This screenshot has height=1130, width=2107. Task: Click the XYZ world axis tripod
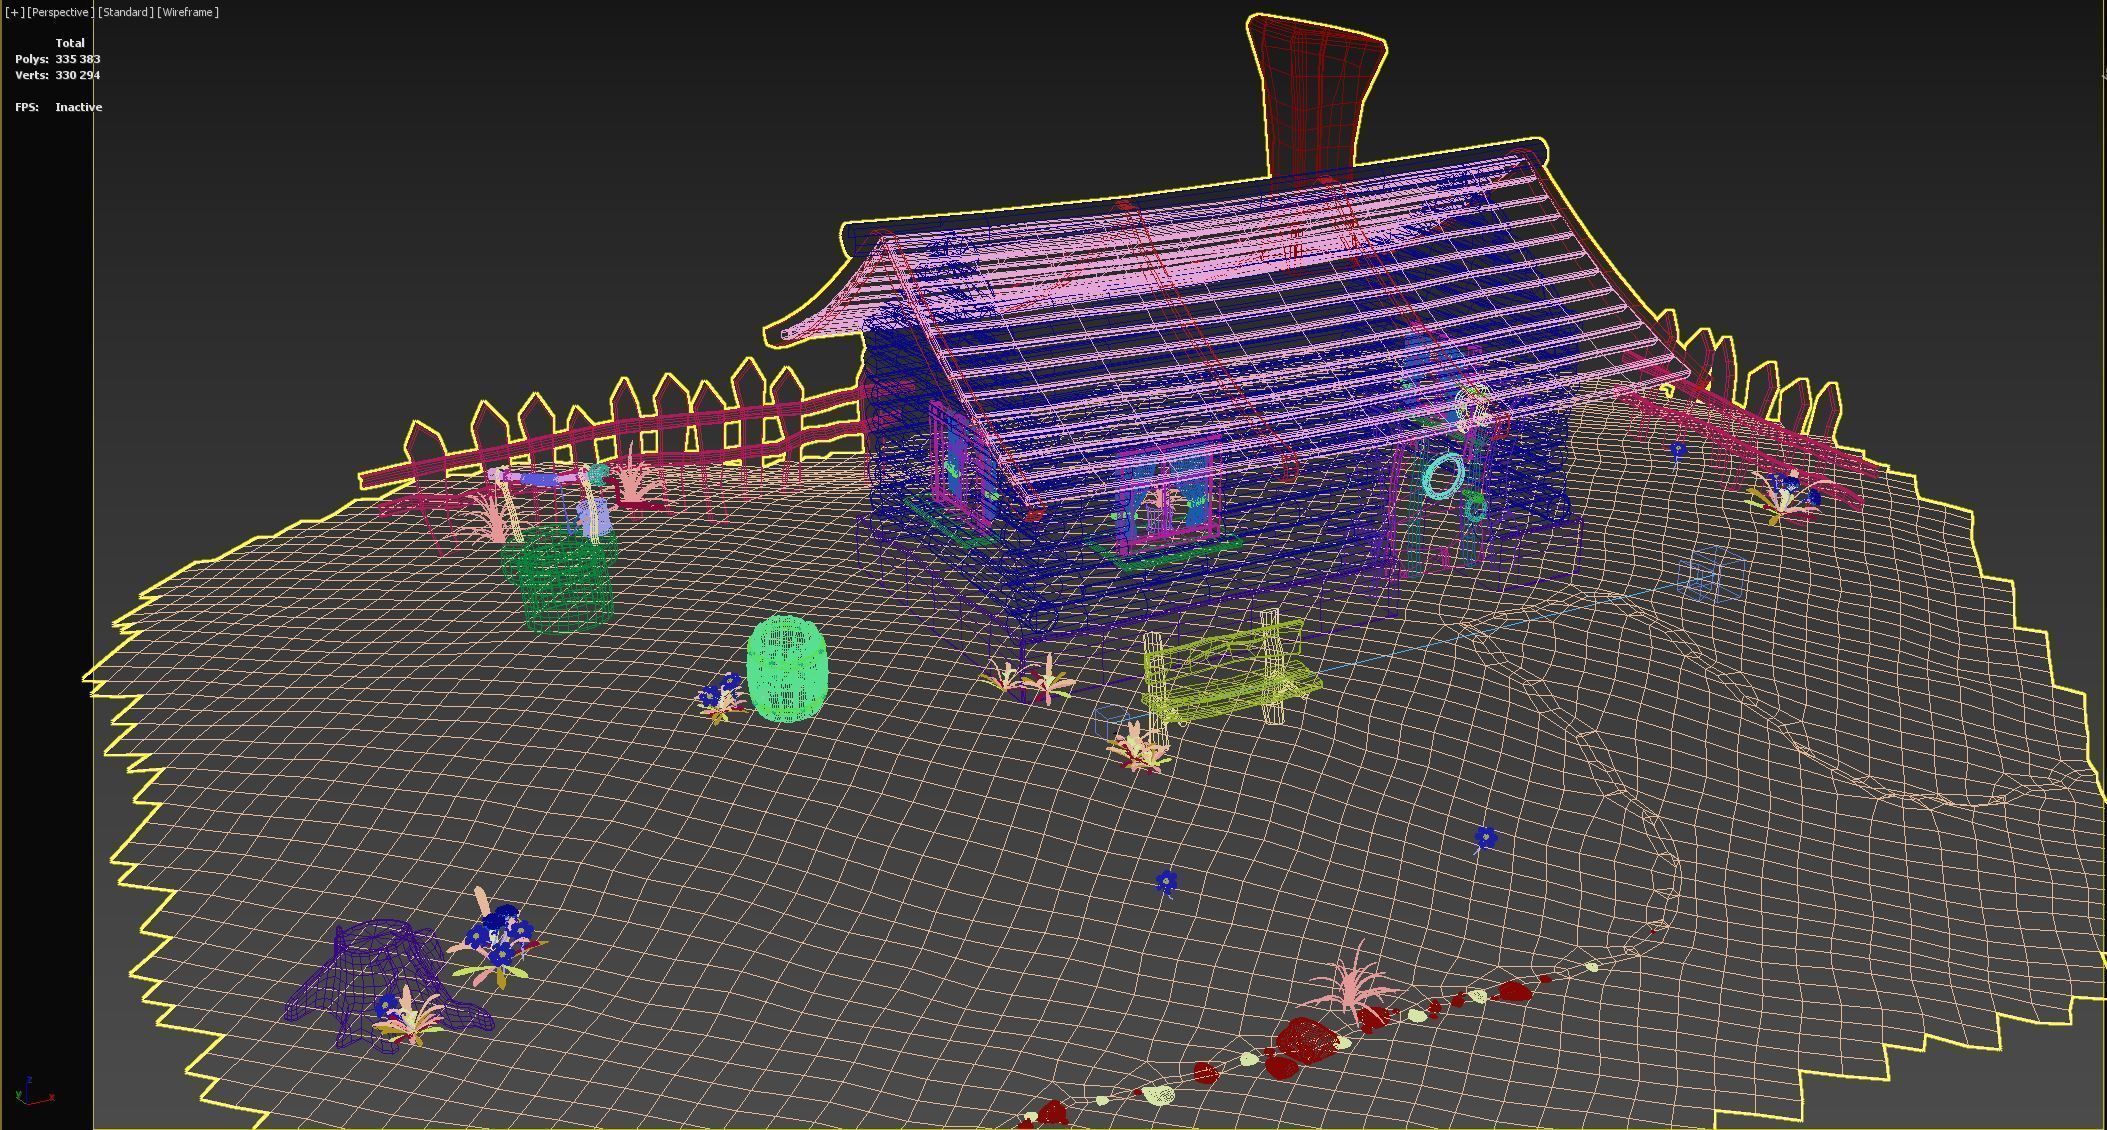pyautogui.click(x=36, y=1091)
